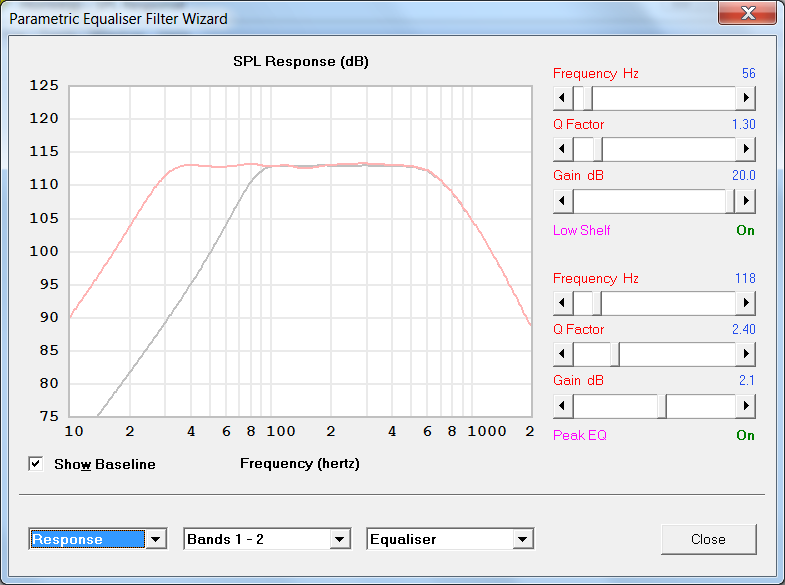The image size is (785, 585).
Task: Increase band 2 Frequency (118) right arrow
Action: tap(745, 303)
